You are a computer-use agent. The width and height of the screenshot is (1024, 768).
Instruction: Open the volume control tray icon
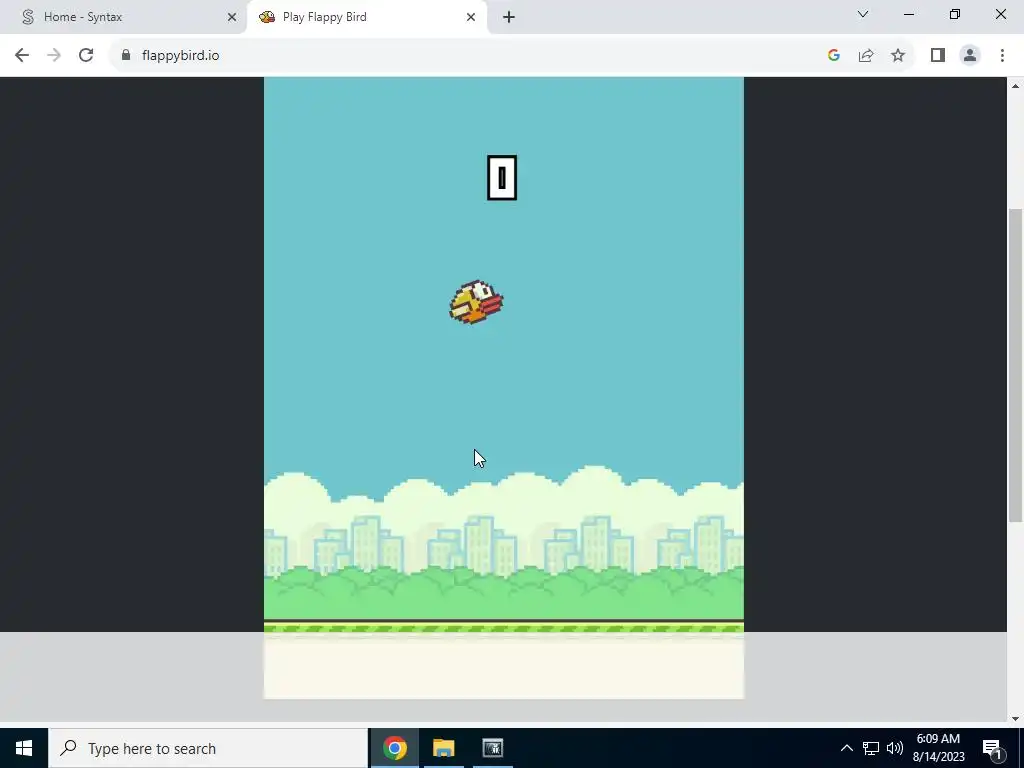(x=895, y=748)
